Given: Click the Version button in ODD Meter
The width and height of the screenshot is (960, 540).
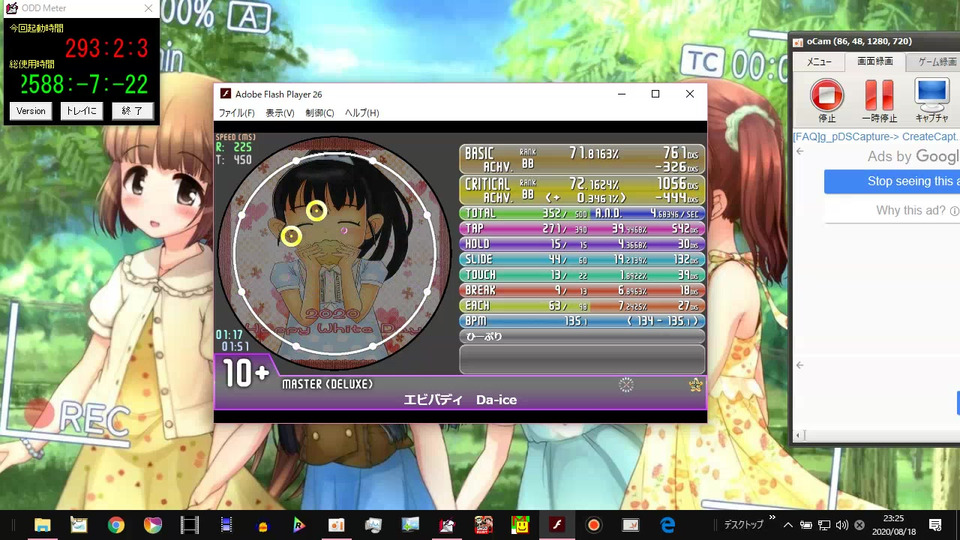Looking at the screenshot, I should coord(31,111).
